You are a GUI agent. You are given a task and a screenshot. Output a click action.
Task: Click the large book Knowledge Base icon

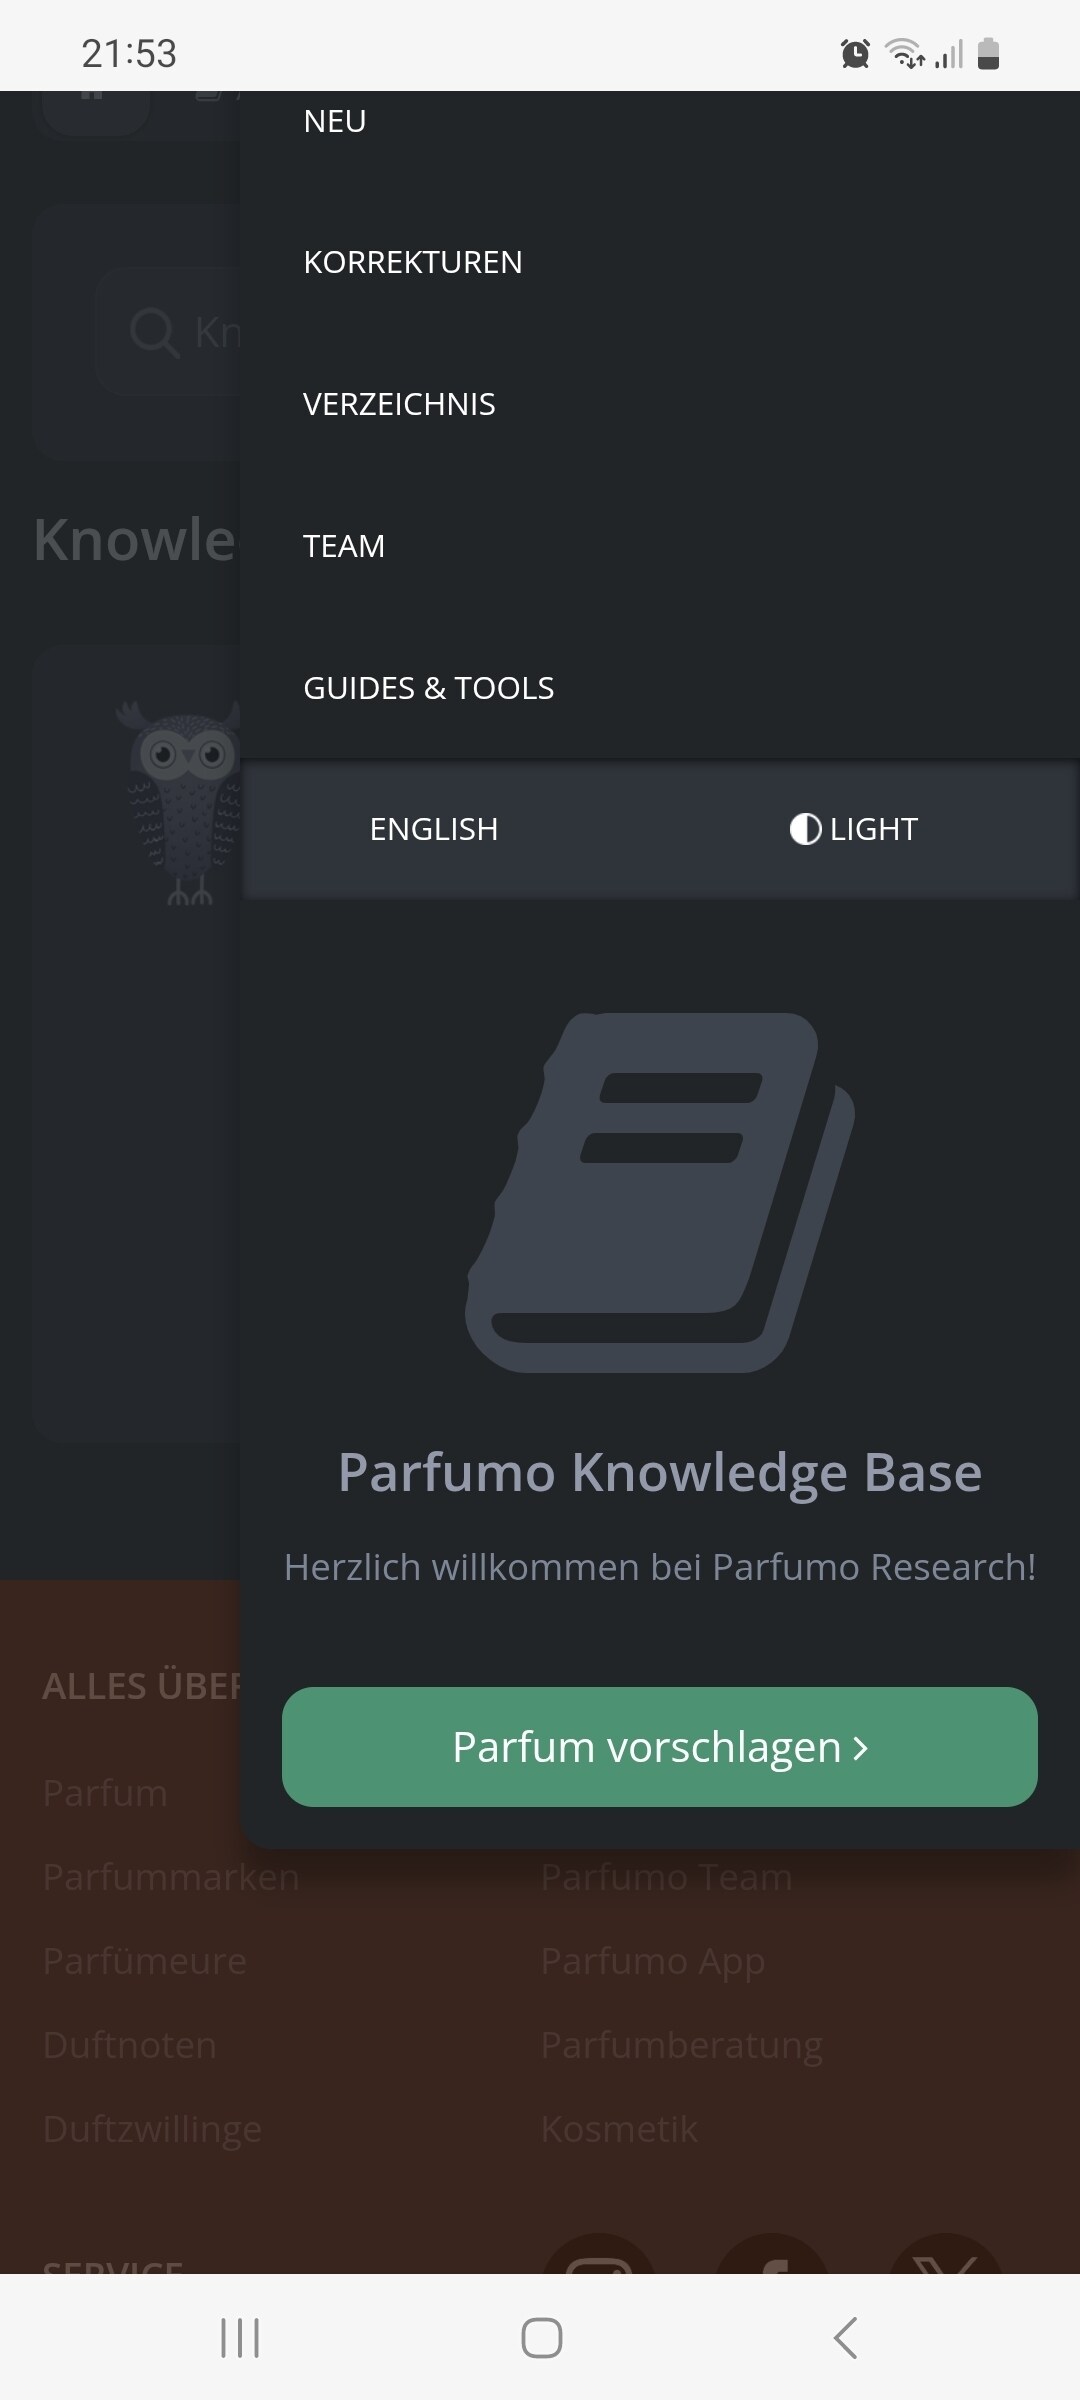[x=659, y=1192]
